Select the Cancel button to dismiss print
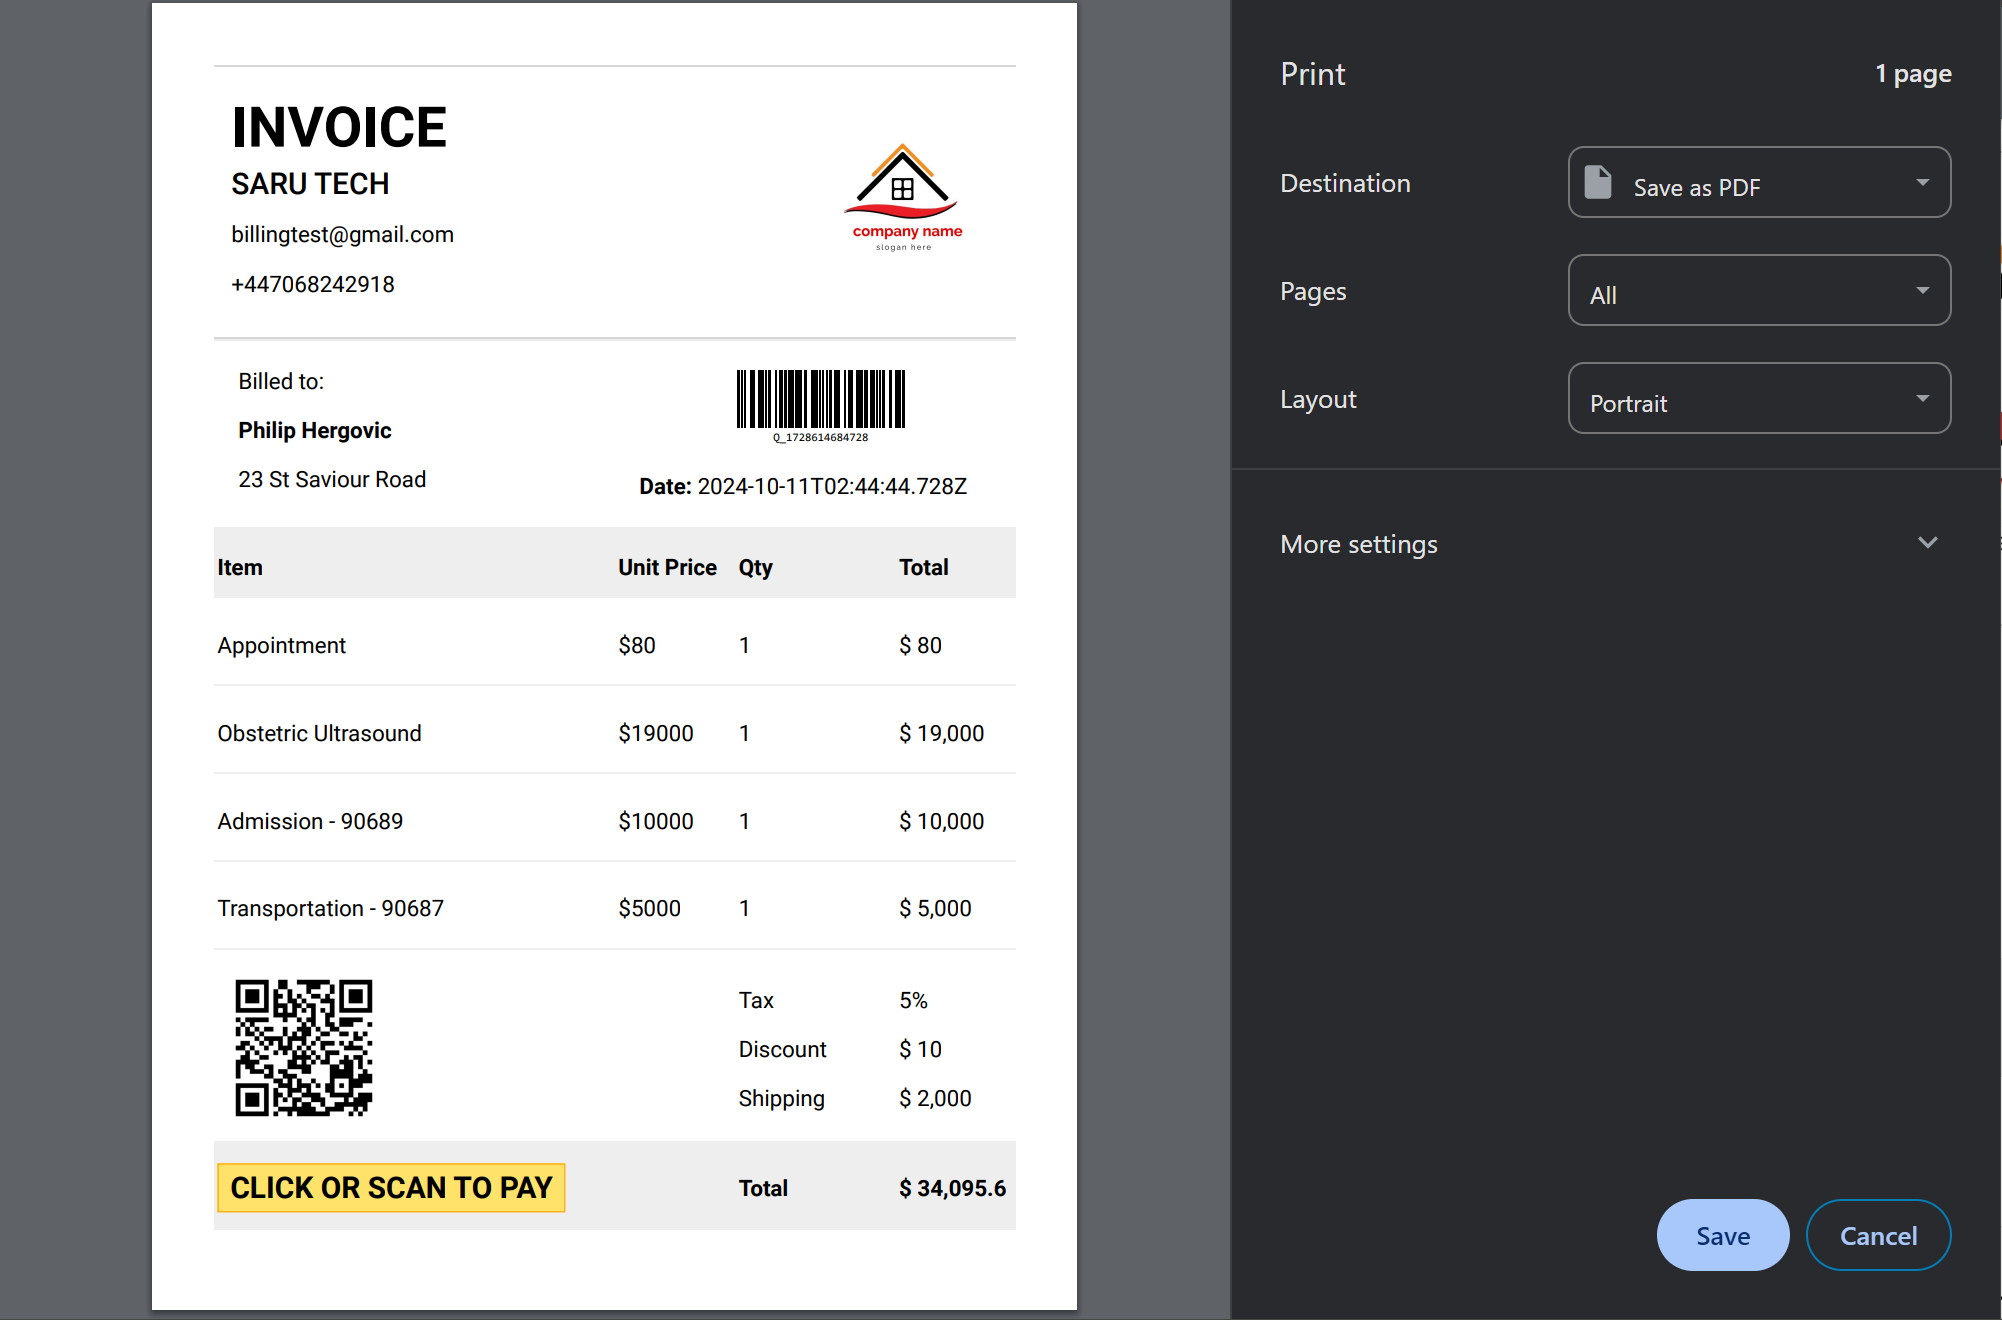Viewport: 2002px width, 1320px height. [1877, 1236]
